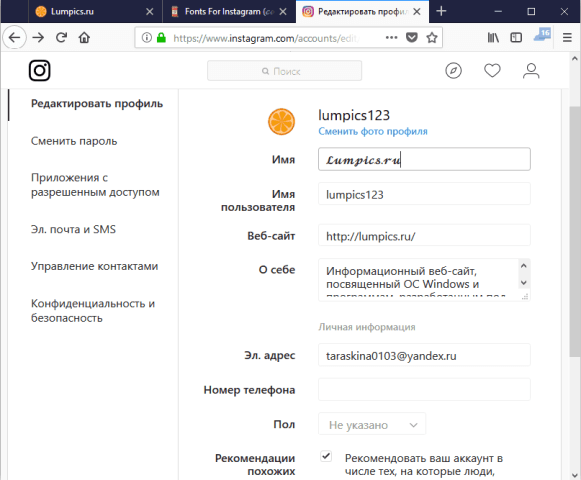
Task: Show site information icon in address bar
Action: 147,37
